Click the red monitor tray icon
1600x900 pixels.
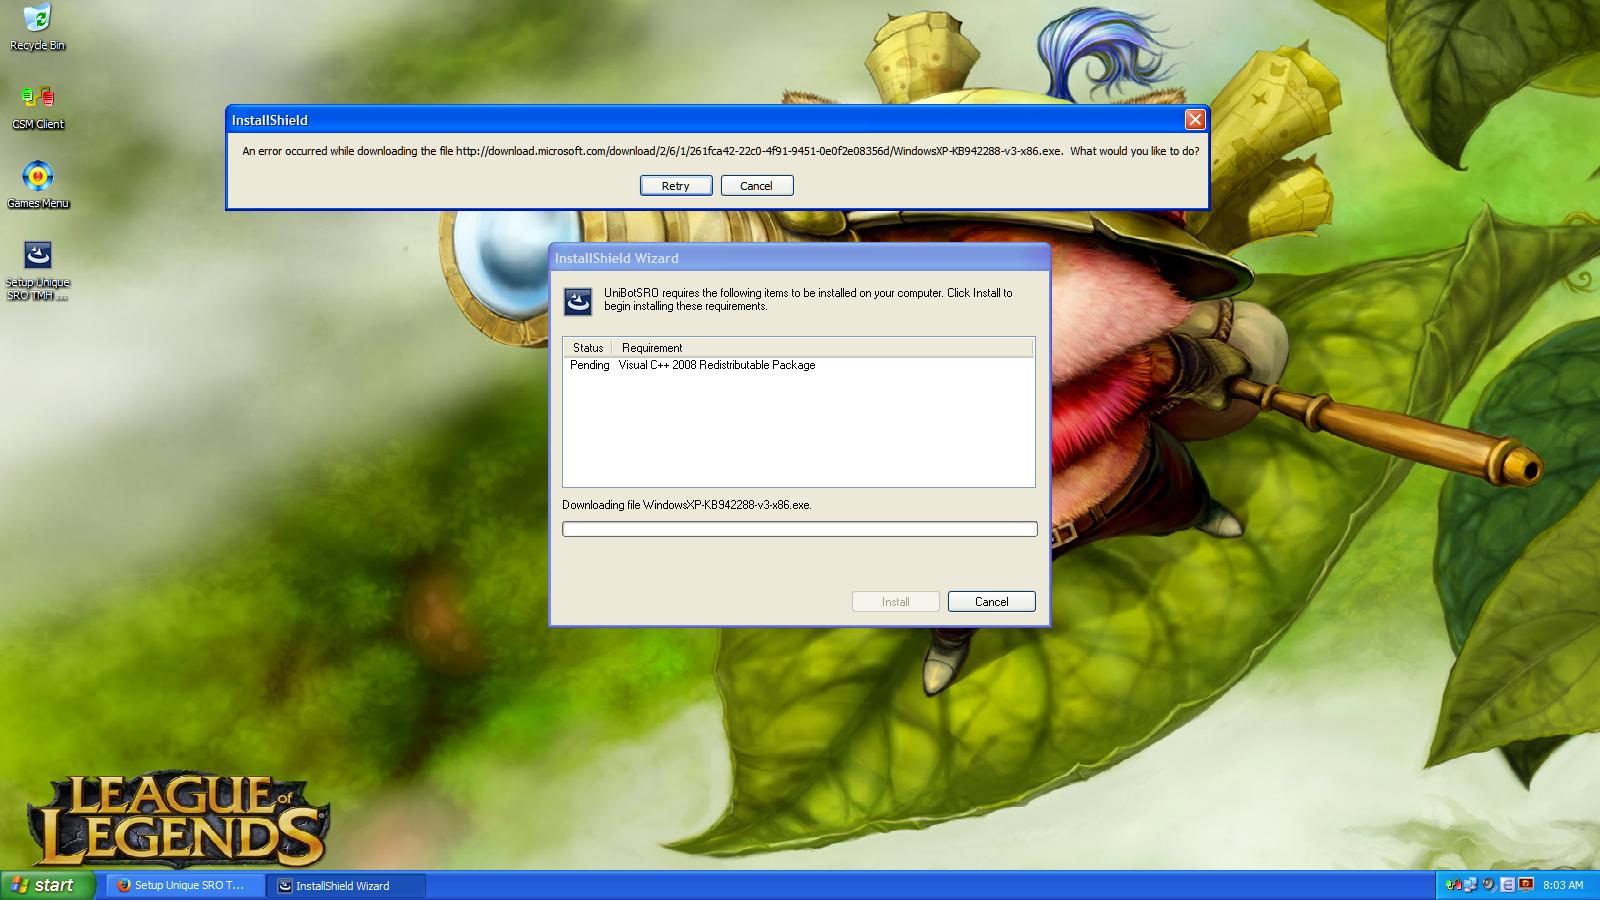[1526, 884]
